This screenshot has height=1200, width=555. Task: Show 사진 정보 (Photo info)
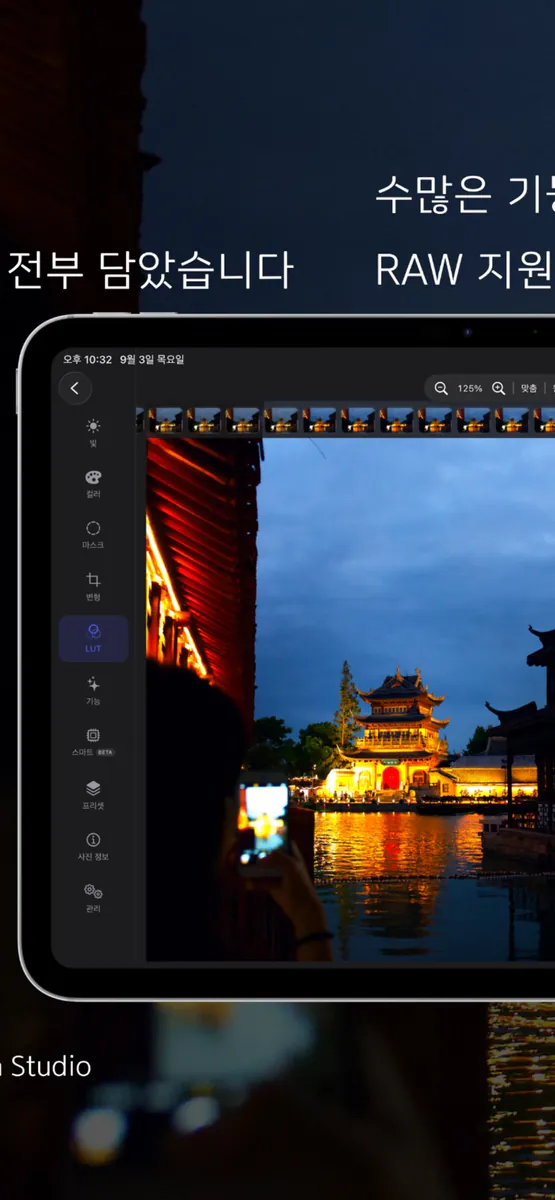tap(93, 846)
